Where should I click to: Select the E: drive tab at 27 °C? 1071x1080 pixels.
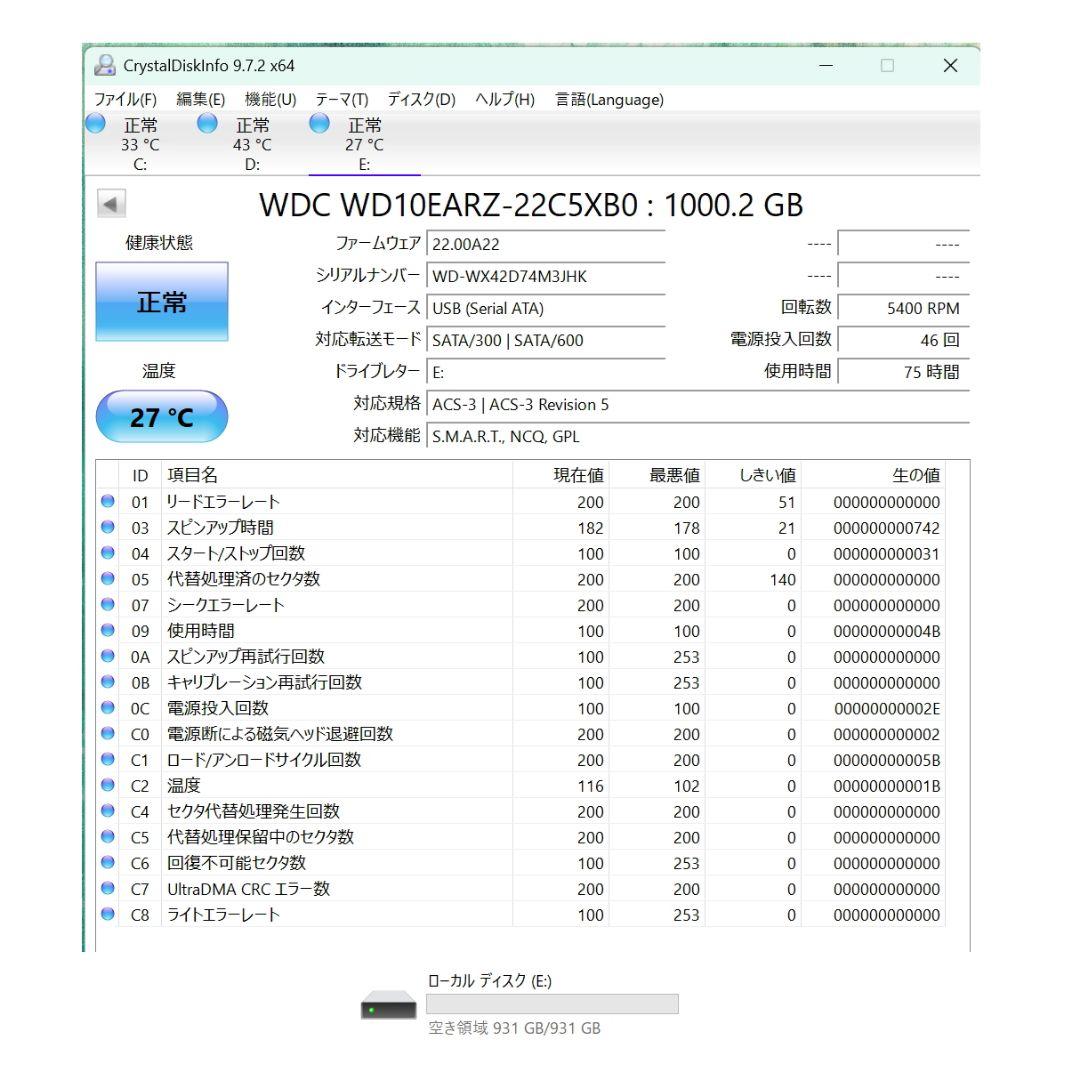[x=364, y=144]
